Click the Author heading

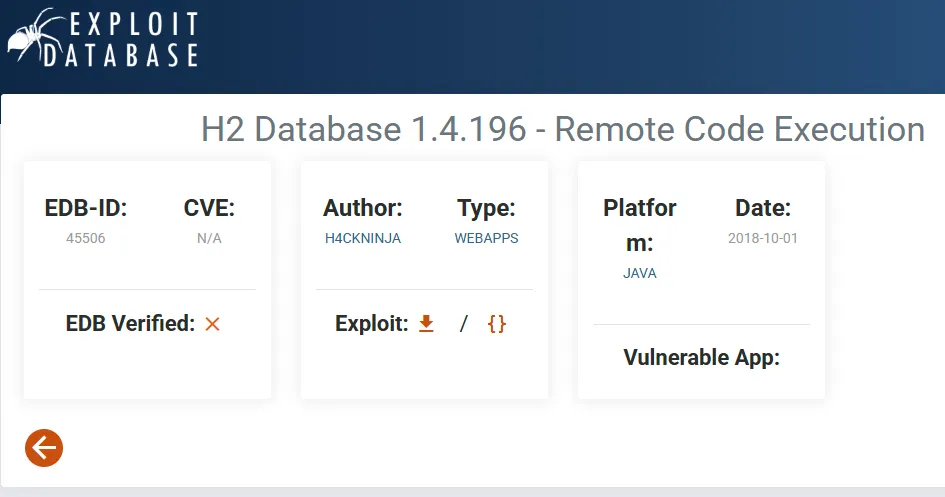[363, 208]
